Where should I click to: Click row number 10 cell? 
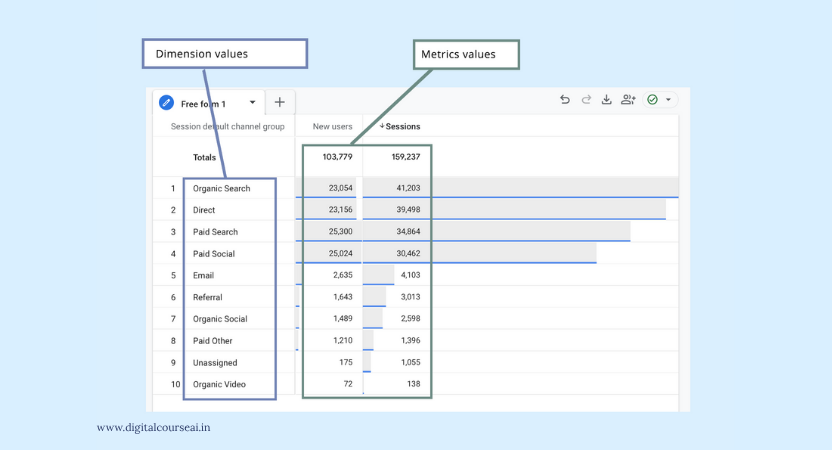pyautogui.click(x=176, y=384)
